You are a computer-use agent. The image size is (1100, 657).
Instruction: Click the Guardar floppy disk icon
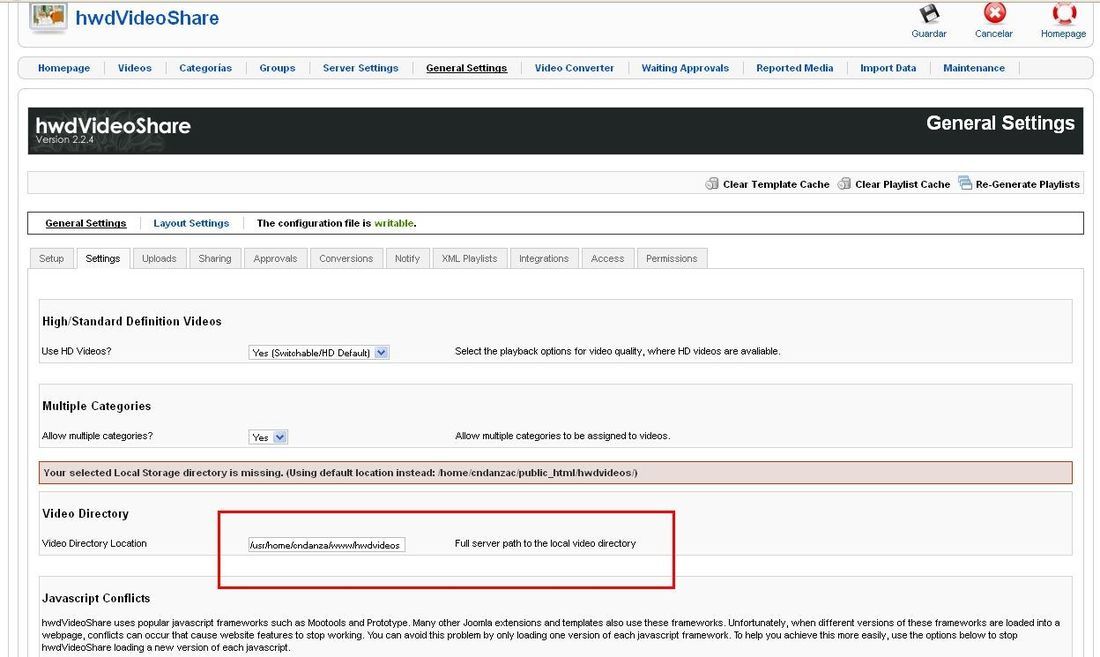coord(929,13)
